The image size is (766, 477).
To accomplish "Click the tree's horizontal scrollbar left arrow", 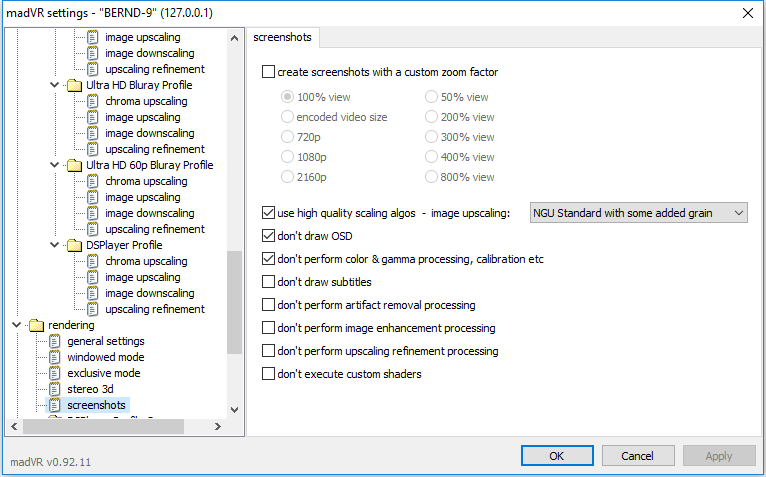I will pyautogui.click(x=14, y=427).
